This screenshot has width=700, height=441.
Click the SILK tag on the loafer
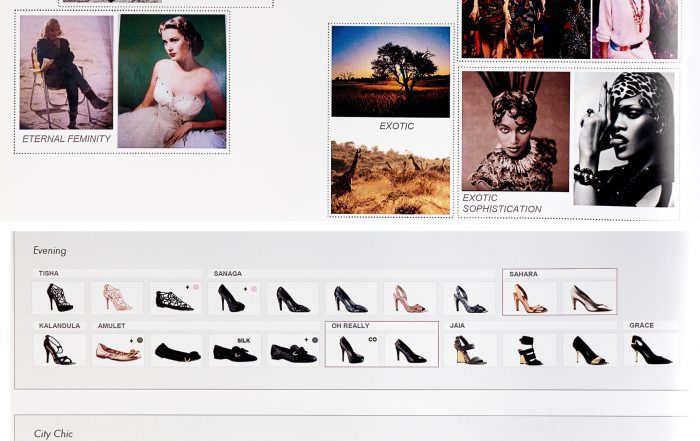pyautogui.click(x=244, y=341)
